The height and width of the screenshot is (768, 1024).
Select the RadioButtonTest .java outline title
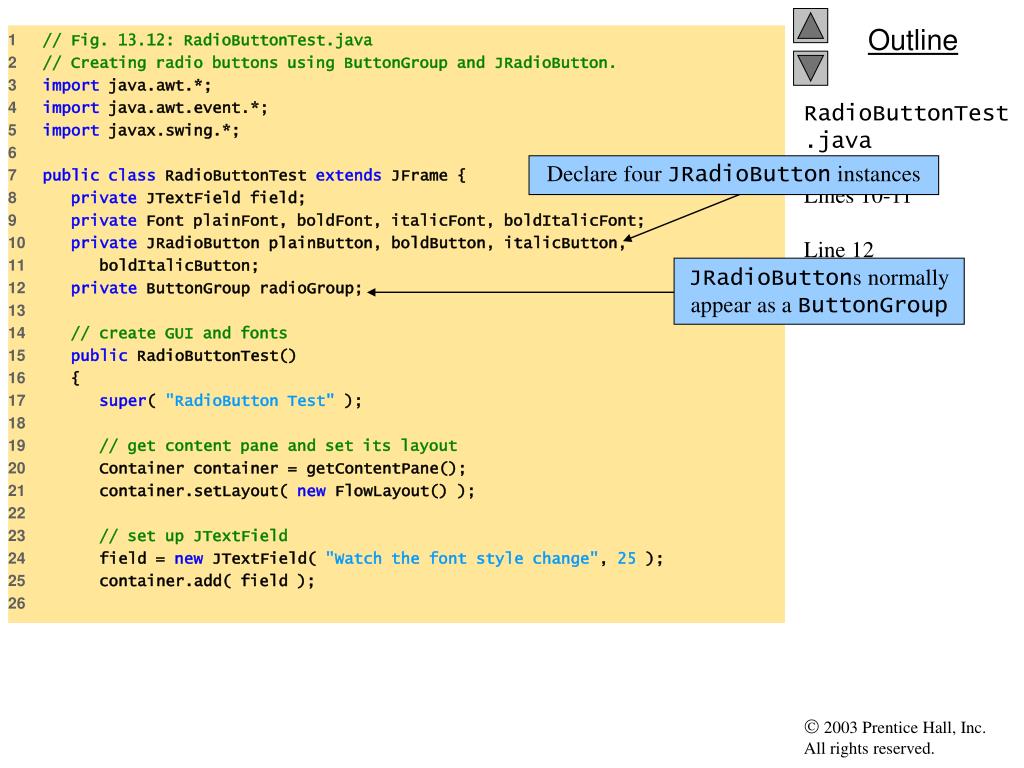point(906,127)
